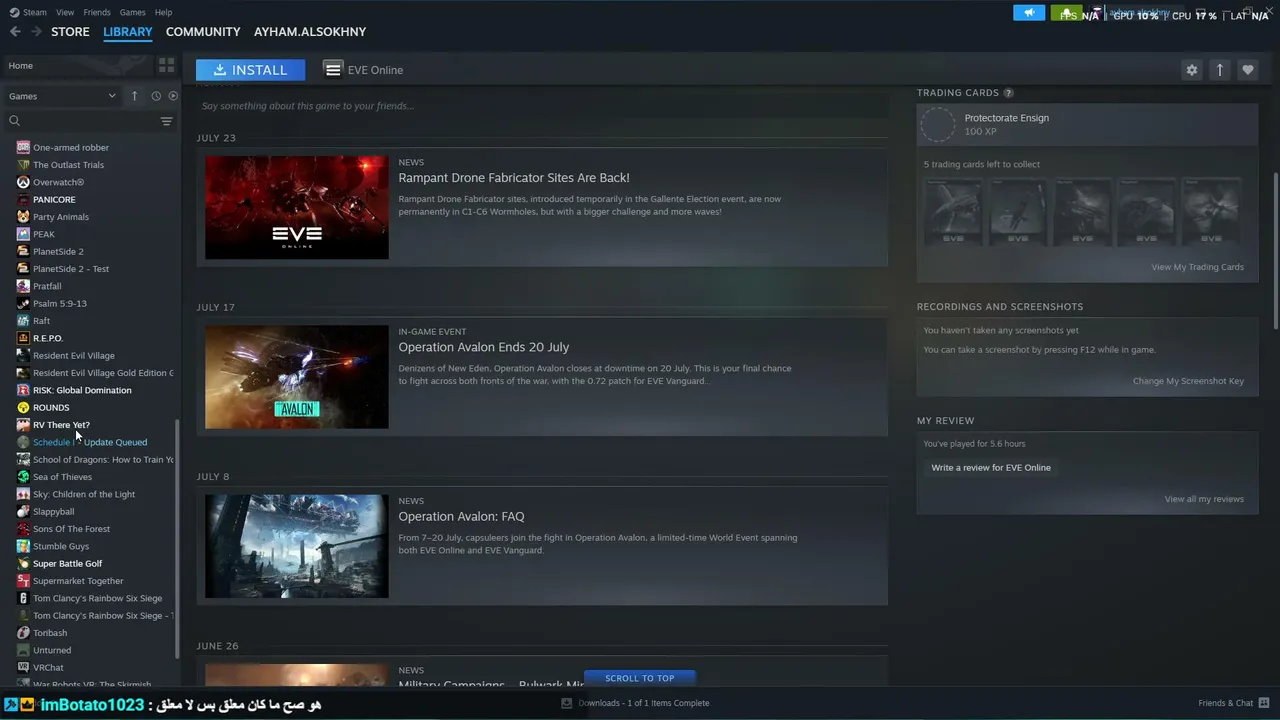The image size is (1280, 720).
Task: Open the Games collection dropdown
Action: 62,96
